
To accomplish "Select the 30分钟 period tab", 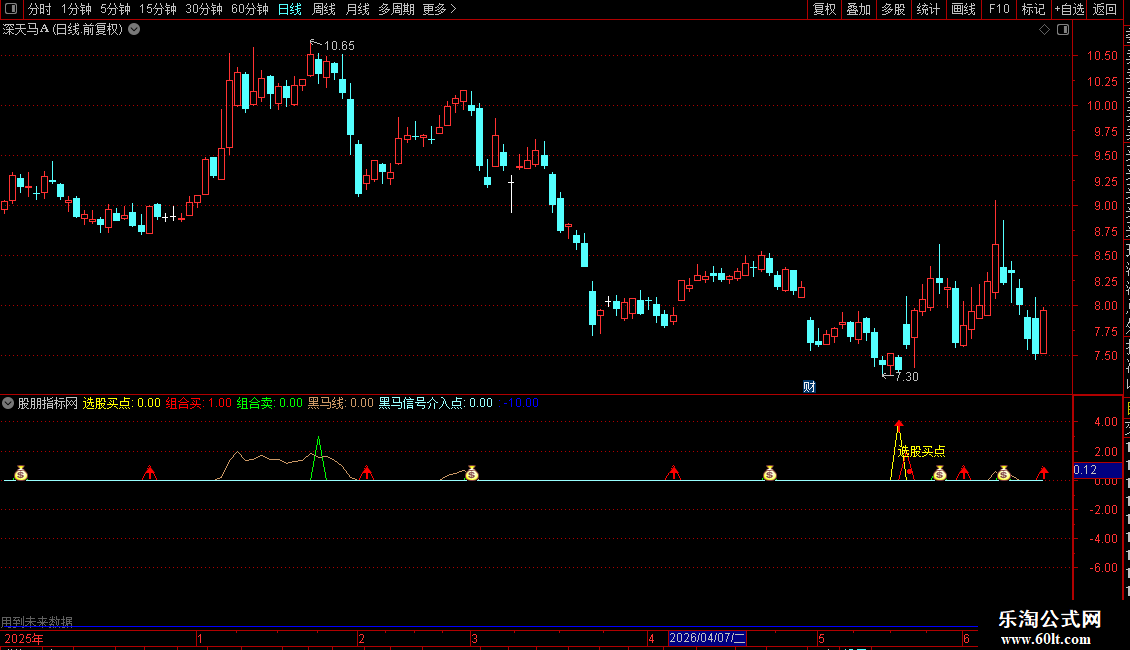I will coord(204,9).
